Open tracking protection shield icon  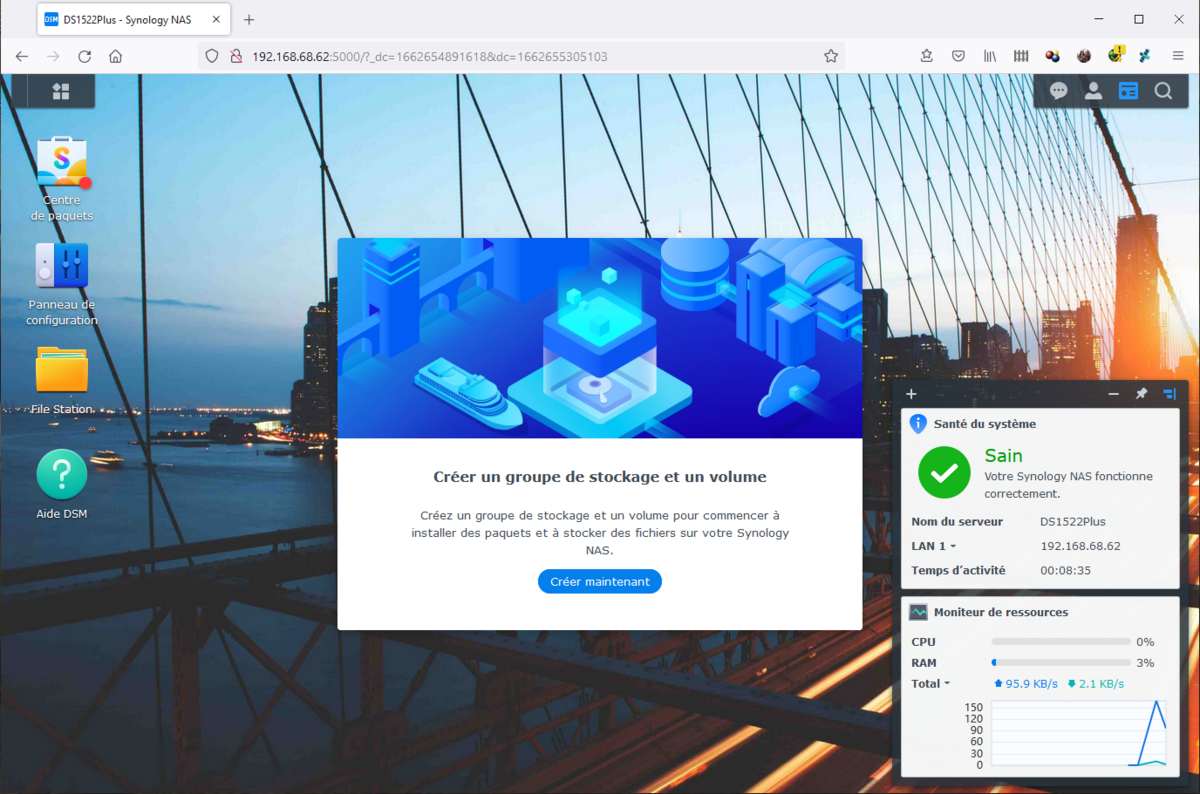[212, 57]
